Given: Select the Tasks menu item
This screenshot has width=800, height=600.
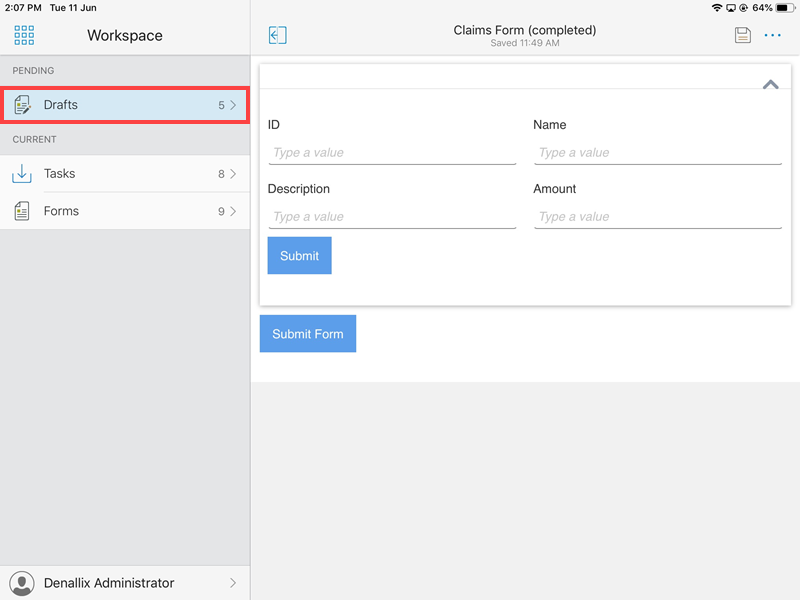Looking at the screenshot, I should (x=125, y=173).
